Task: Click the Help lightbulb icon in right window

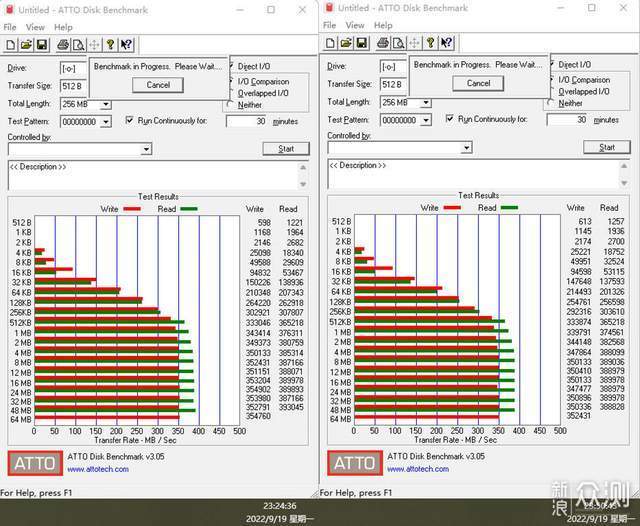Action: tap(430, 43)
